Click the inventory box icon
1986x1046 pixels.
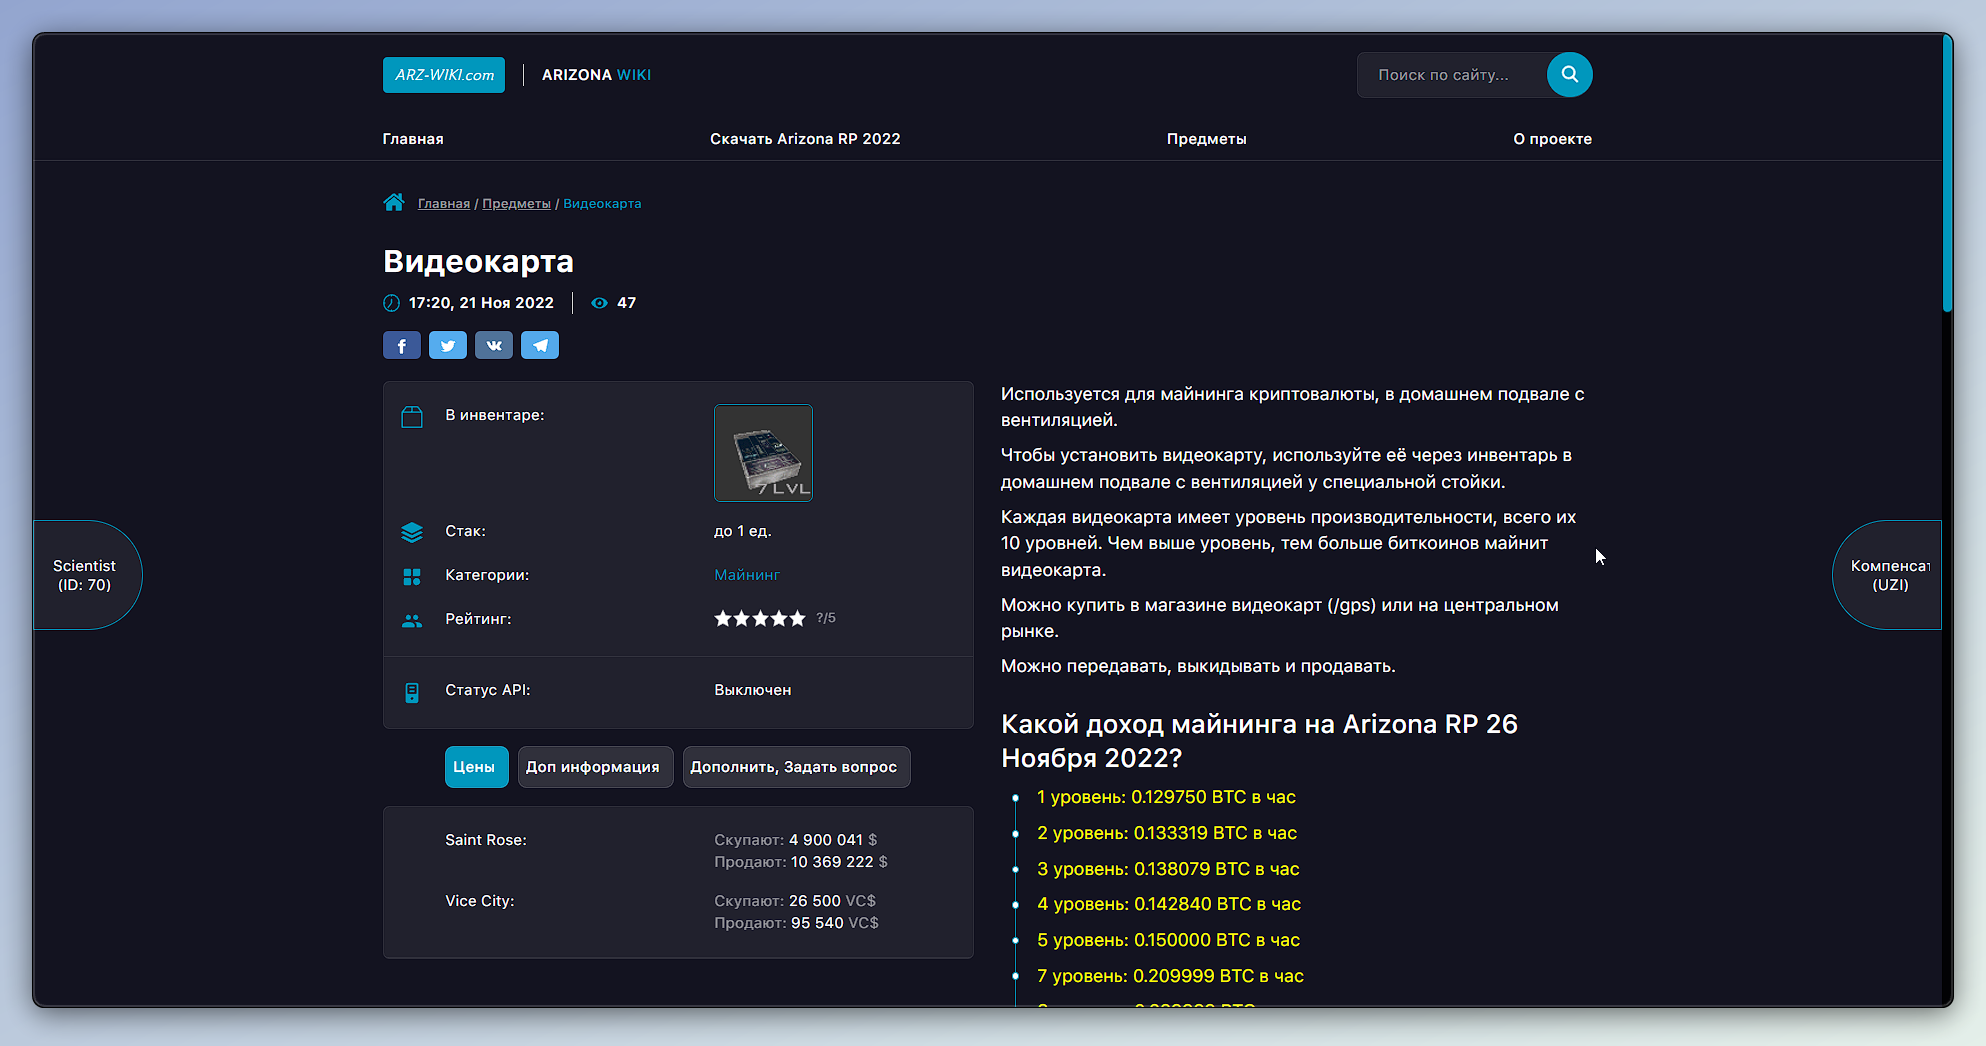pyautogui.click(x=412, y=417)
